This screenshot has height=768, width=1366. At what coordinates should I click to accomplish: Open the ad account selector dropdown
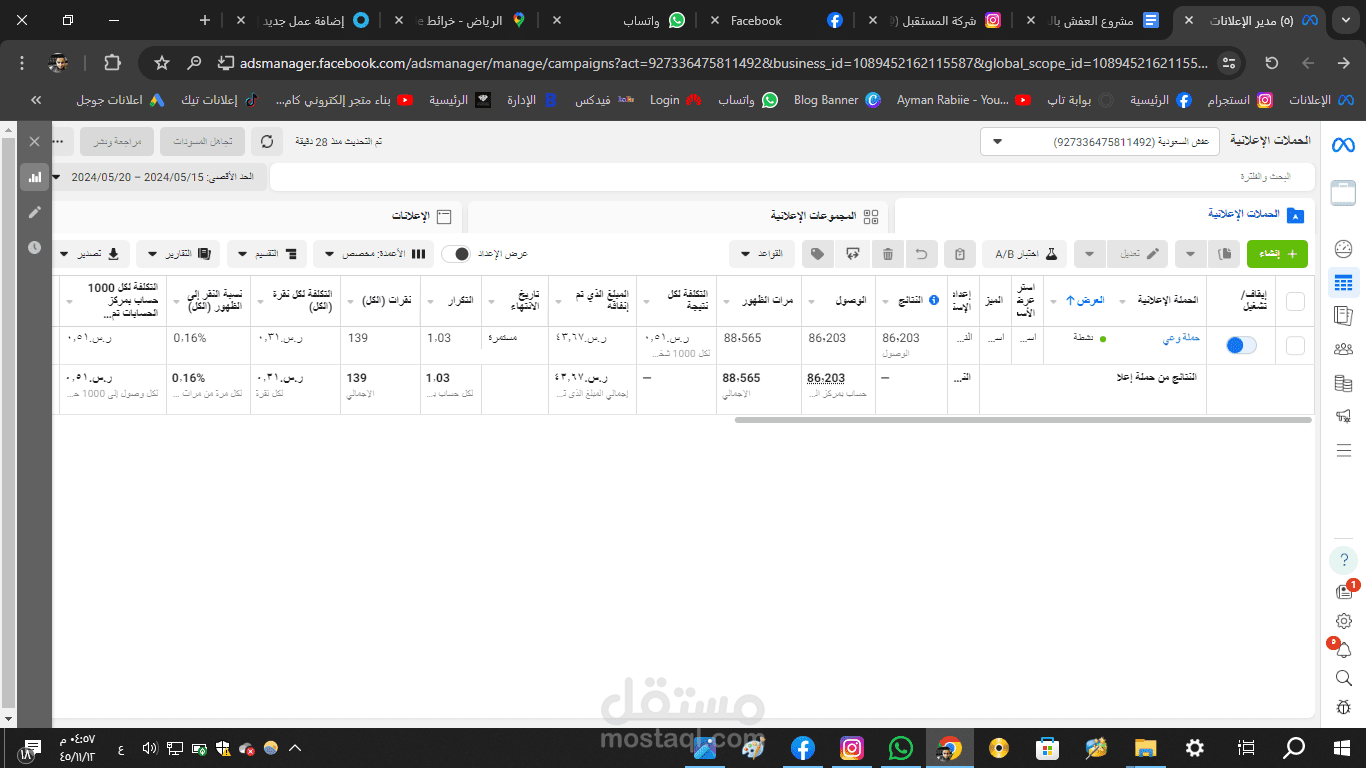[1100, 142]
